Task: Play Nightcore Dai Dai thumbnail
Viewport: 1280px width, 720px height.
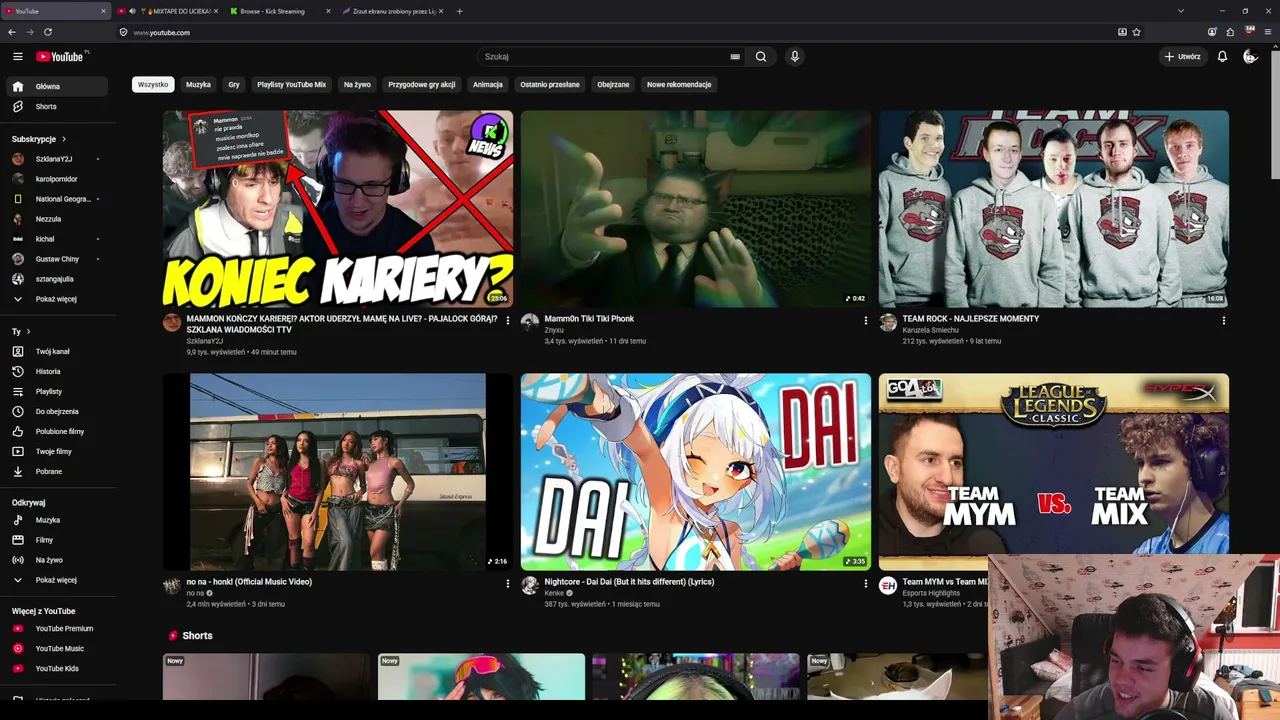Action: pyautogui.click(x=696, y=472)
